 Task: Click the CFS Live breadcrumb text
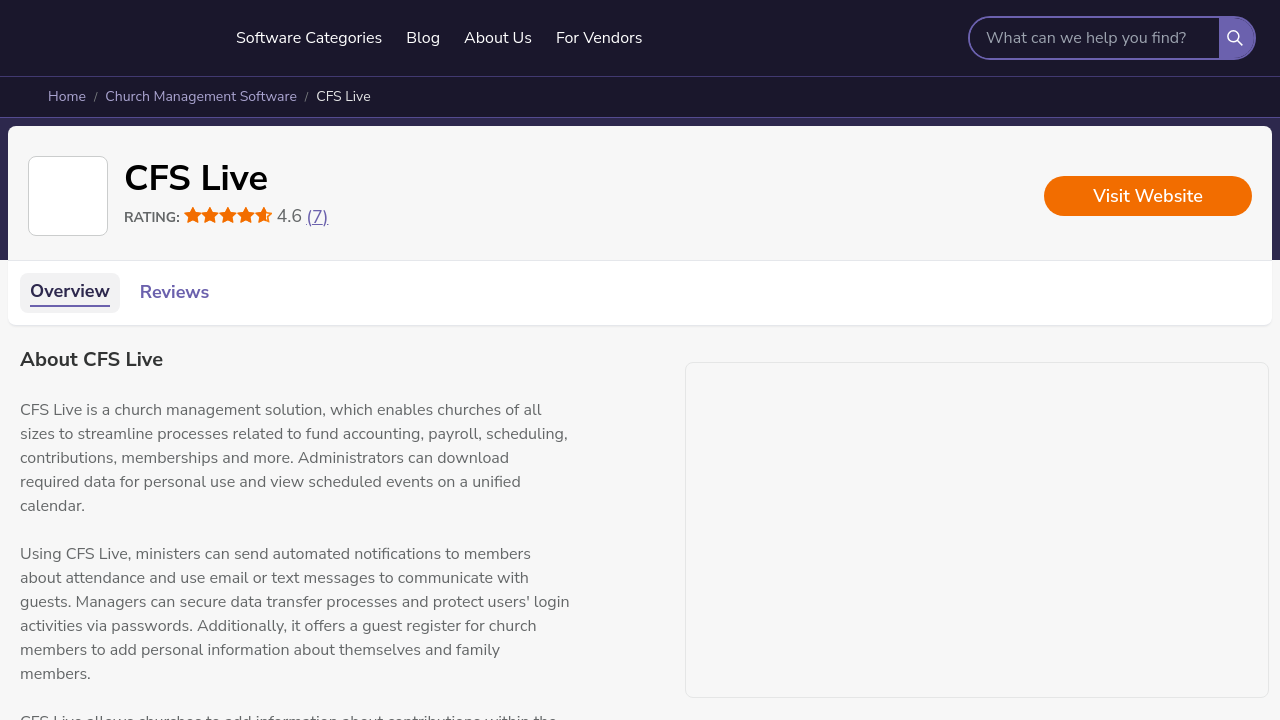(343, 97)
